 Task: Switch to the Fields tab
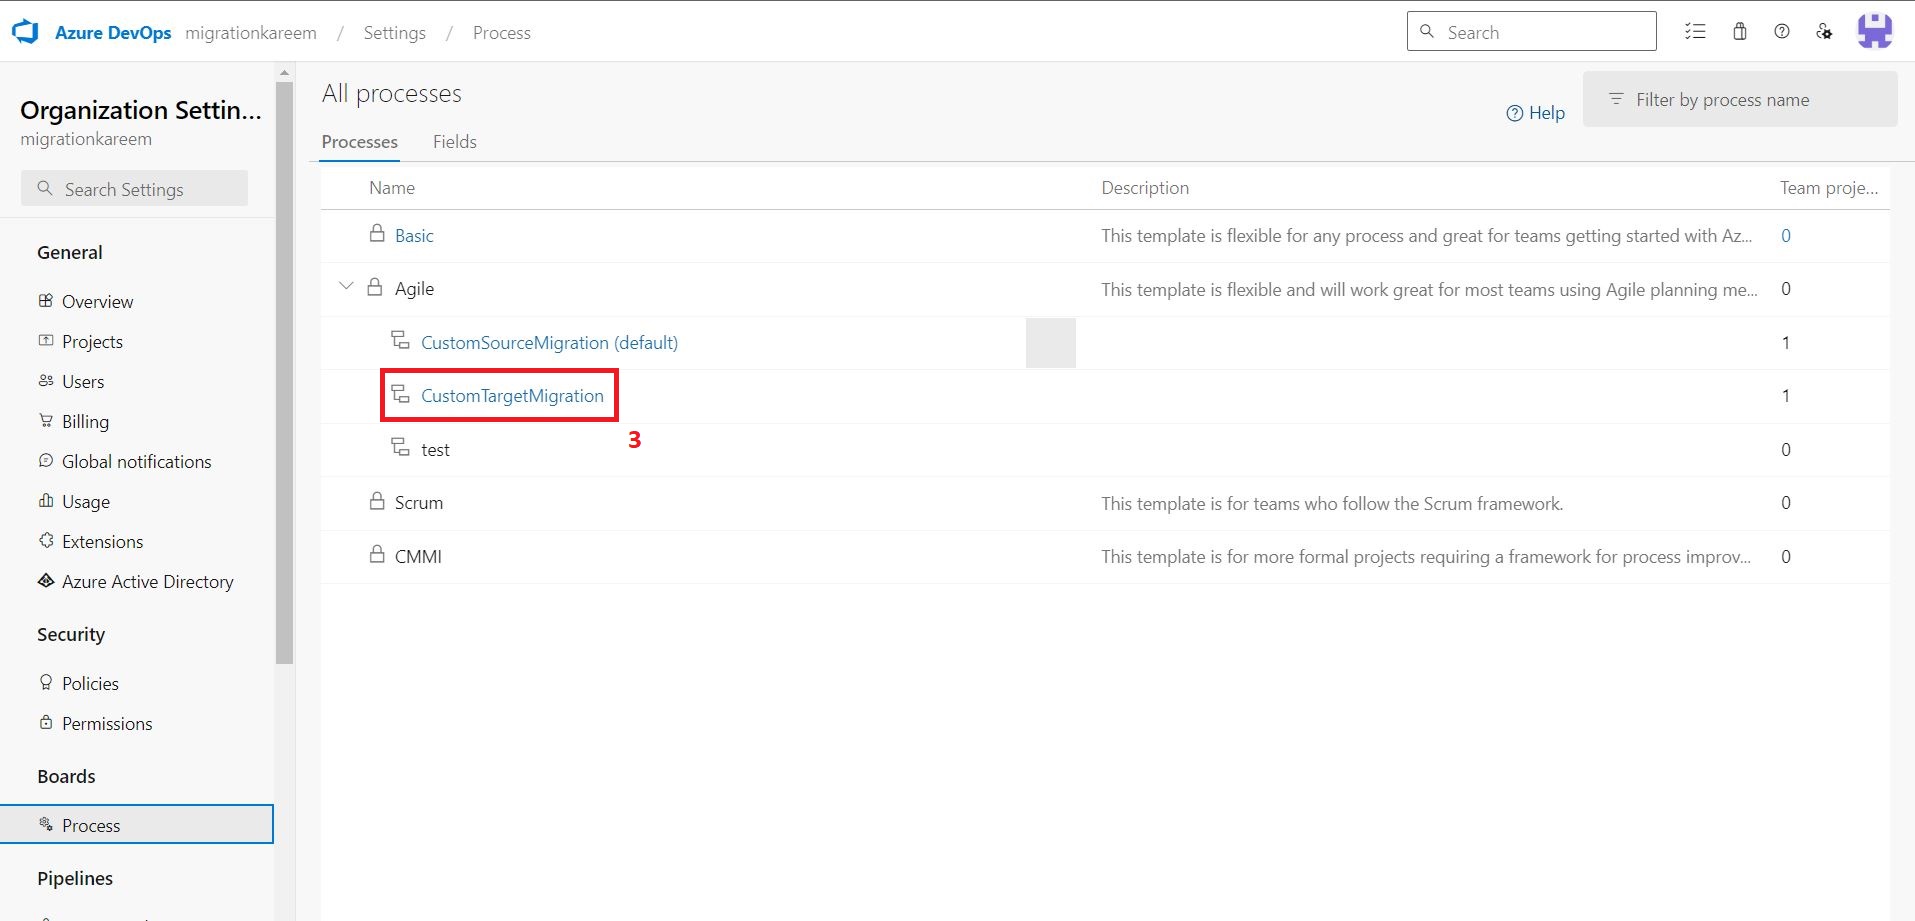pos(455,141)
